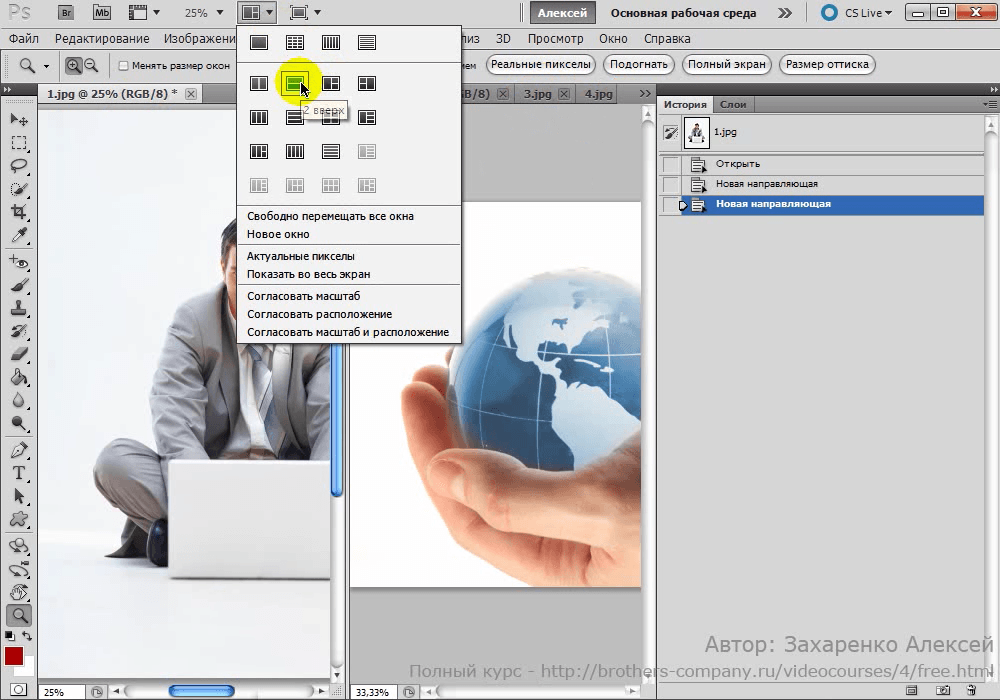Screen dimensions: 1000x700
Task: Pick the Crop tool in the toolbar
Action: coord(18,212)
